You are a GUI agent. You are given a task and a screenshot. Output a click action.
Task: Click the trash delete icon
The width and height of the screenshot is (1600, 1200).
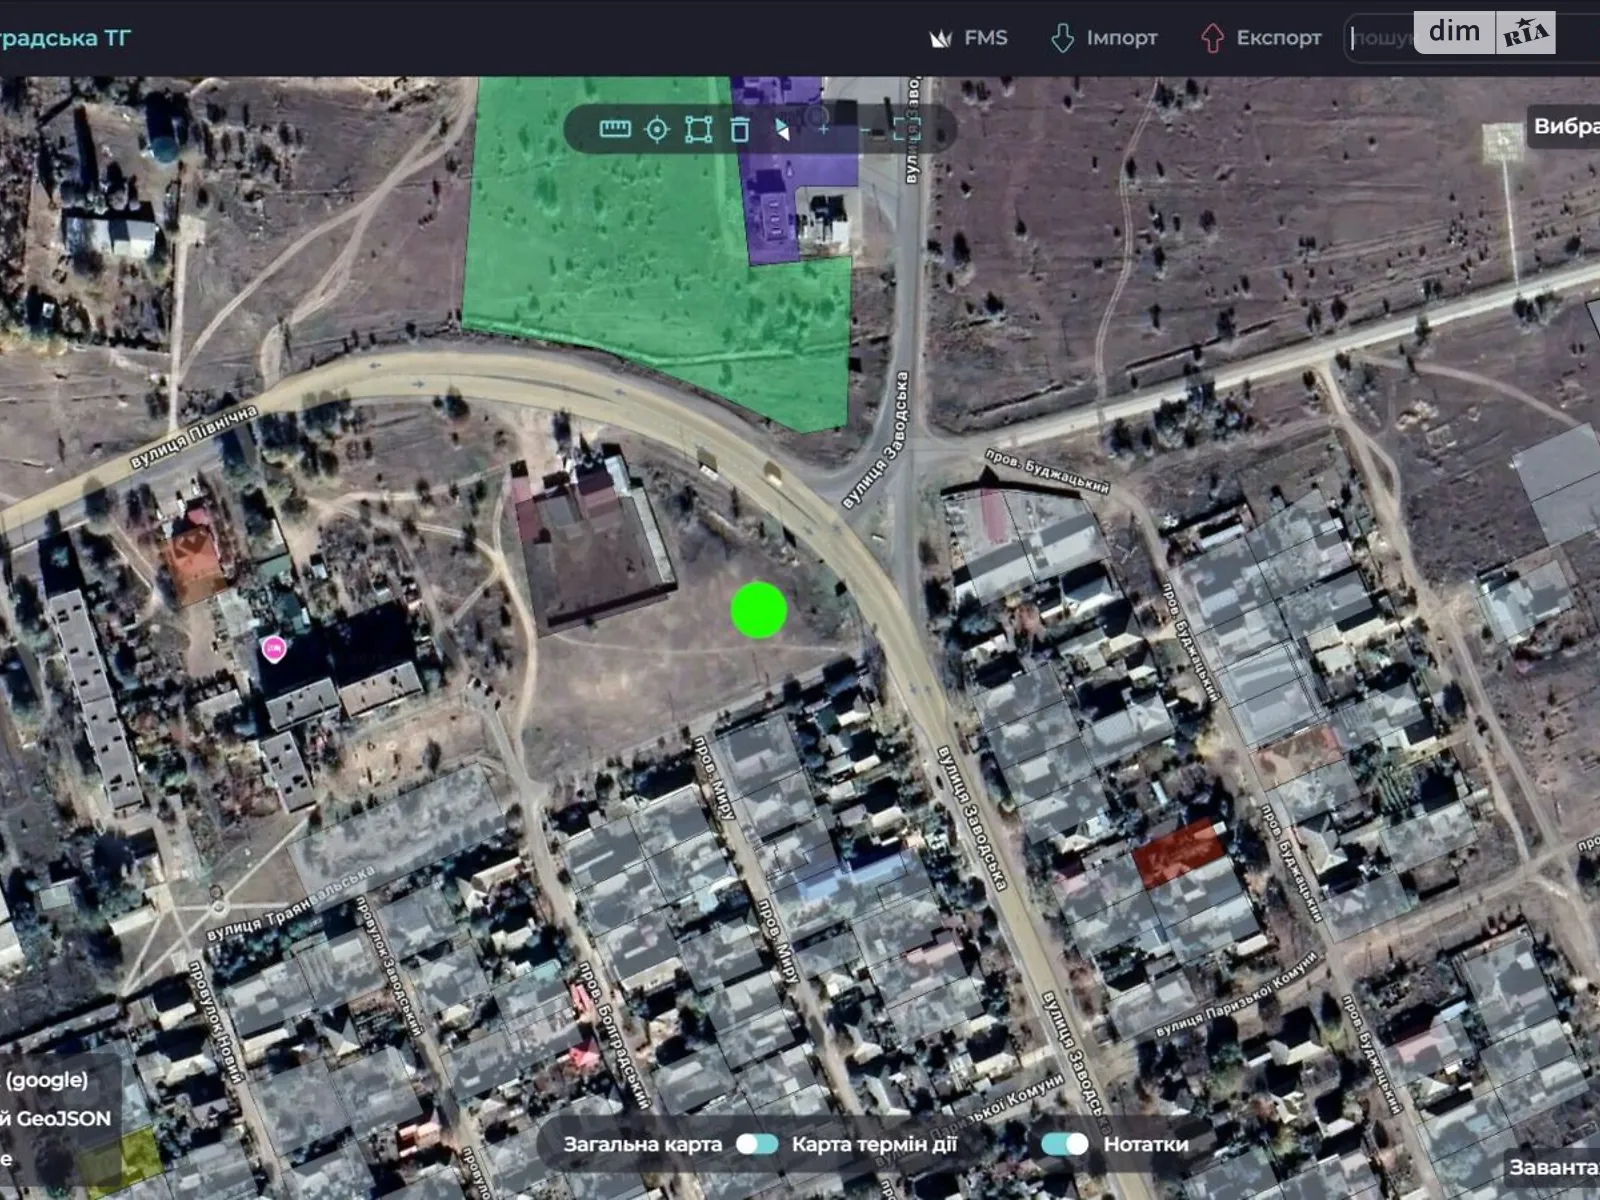click(740, 130)
